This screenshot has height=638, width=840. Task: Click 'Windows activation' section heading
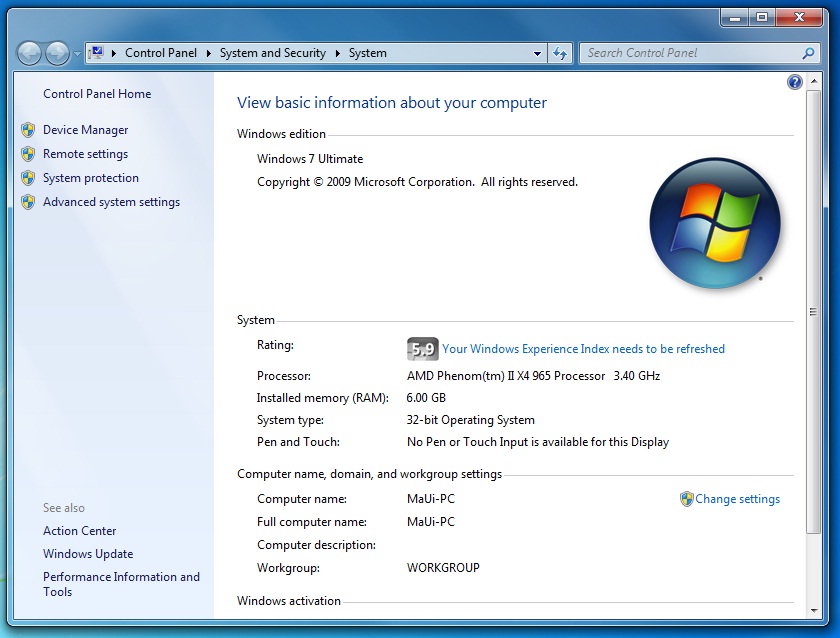coord(289,601)
